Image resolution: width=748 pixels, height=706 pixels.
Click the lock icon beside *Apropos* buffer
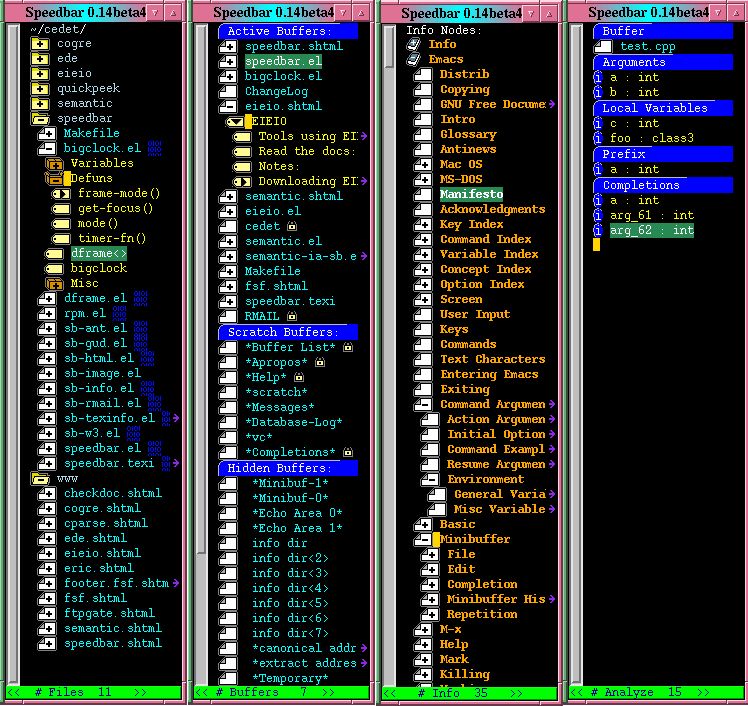pyautogui.click(x=319, y=362)
